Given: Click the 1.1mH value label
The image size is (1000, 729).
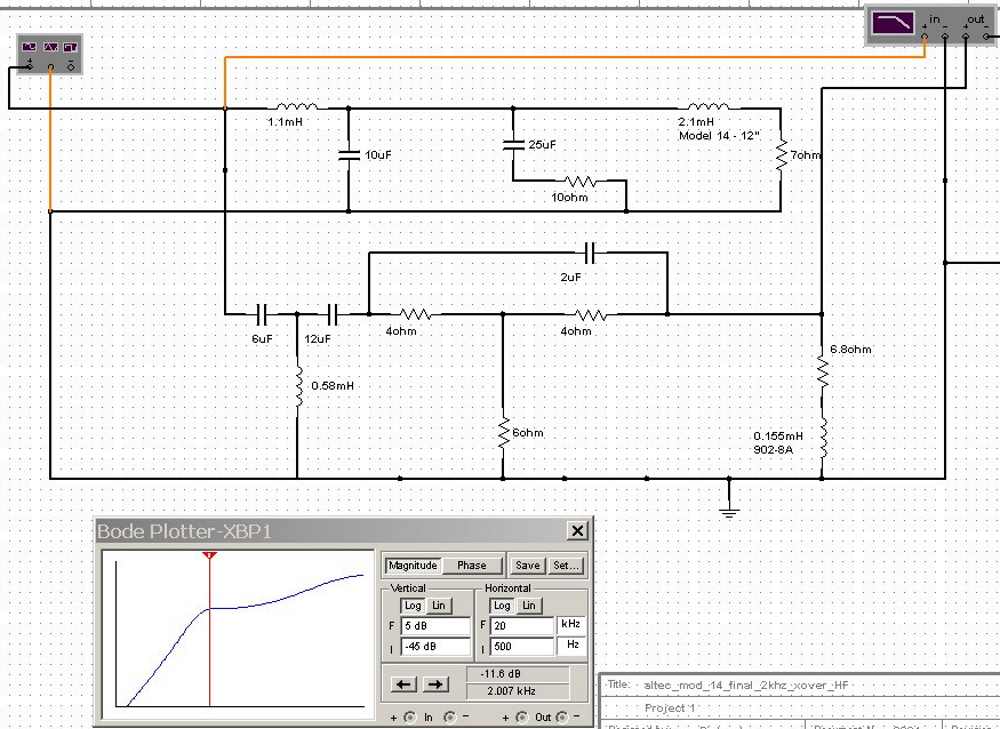Looking at the screenshot, I should (284, 122).
